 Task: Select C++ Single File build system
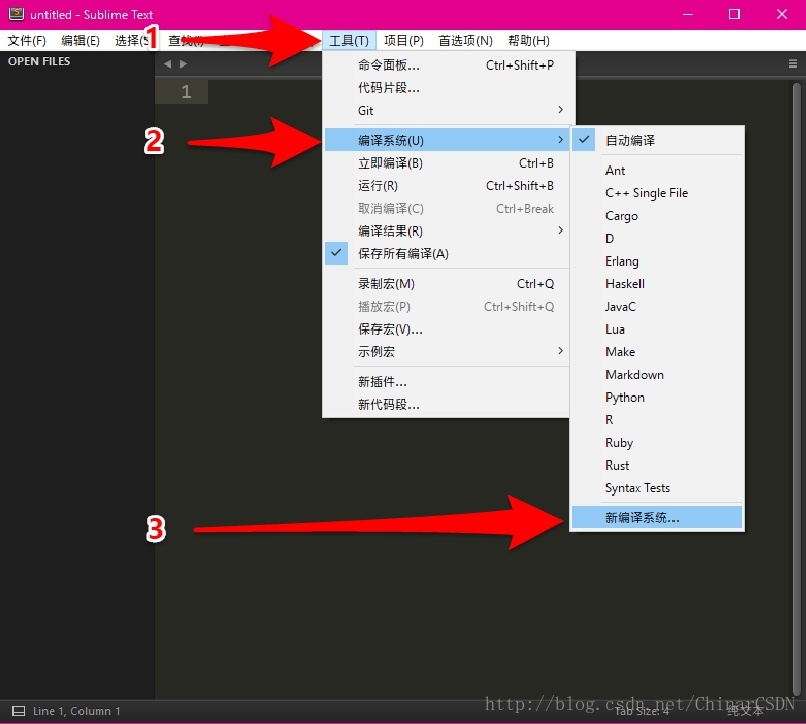(657, 193)
